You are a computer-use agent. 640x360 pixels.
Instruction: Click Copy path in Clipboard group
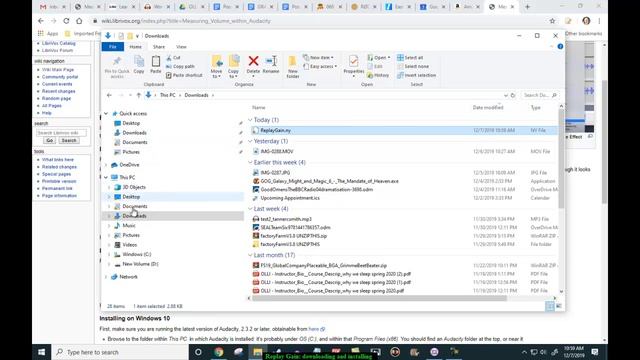point(180,67)
